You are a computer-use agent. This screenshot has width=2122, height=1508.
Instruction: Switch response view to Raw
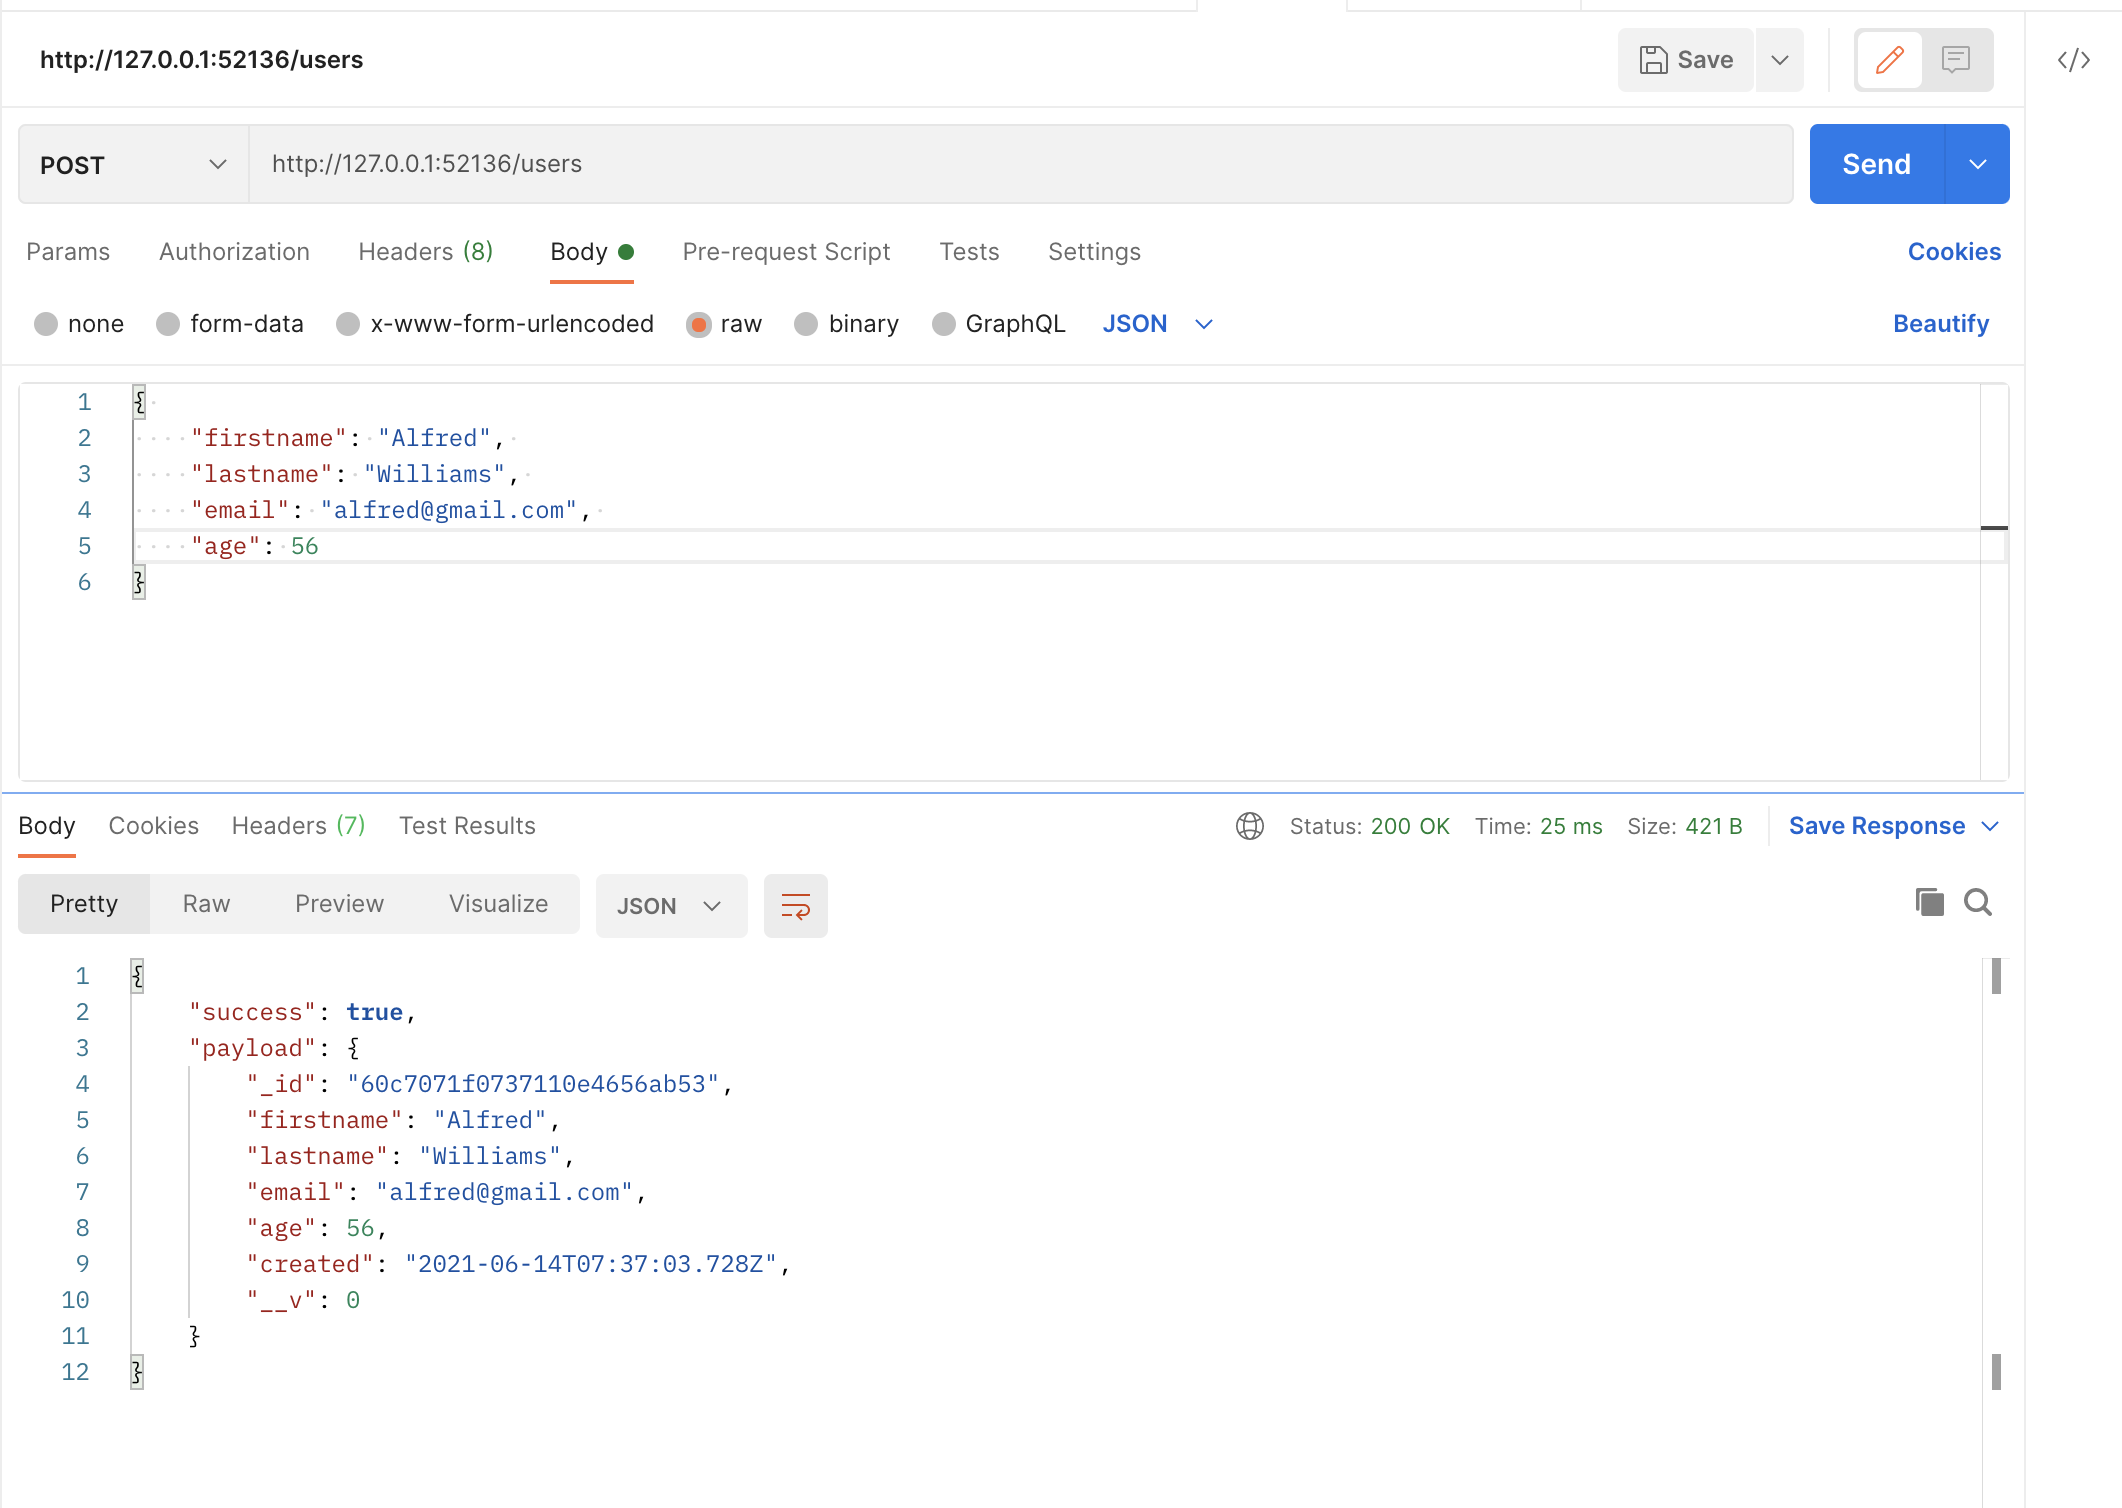coord(206,904)
